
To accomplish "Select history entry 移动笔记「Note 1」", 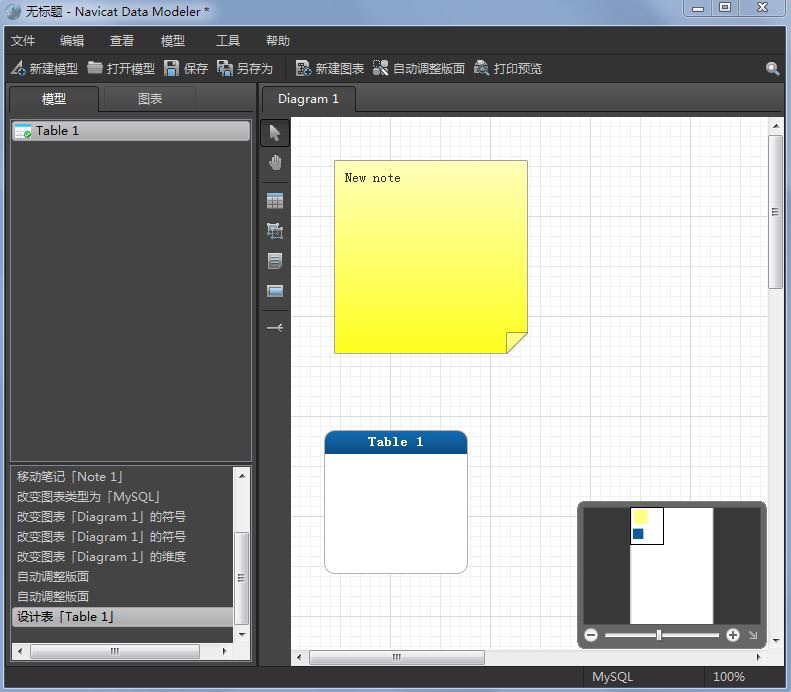I will (70, 477).
